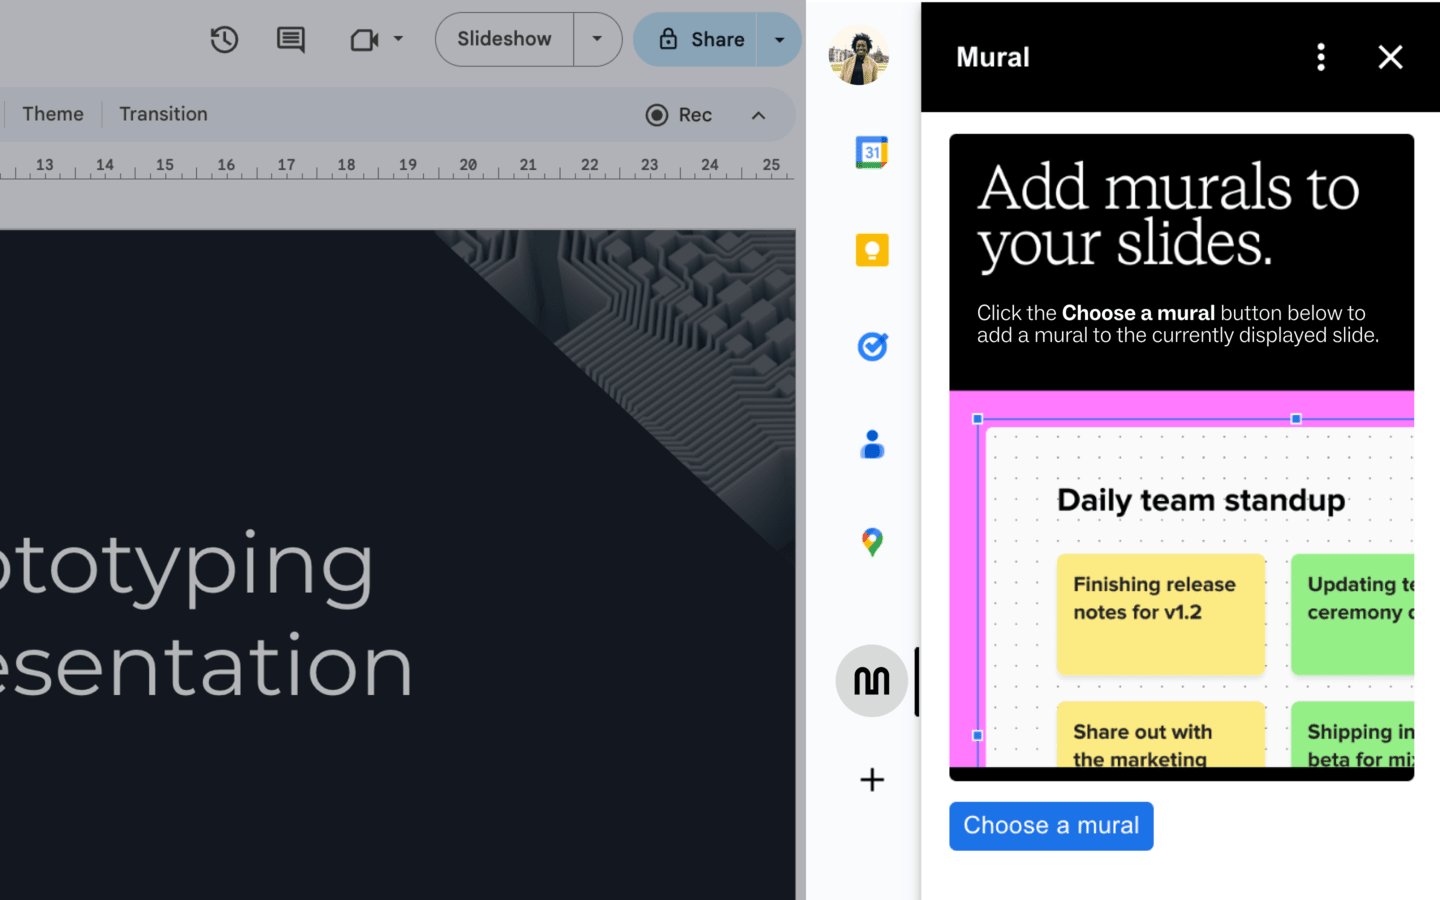Start the Slideshow
This screenshot has height=900, width=1440.
[505, 39]
